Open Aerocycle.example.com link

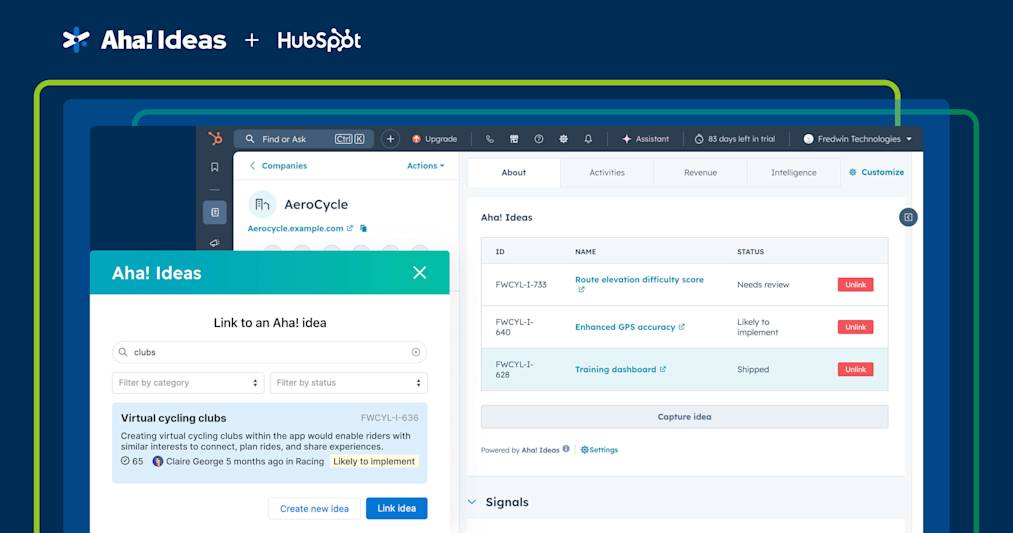click(295, 228)
